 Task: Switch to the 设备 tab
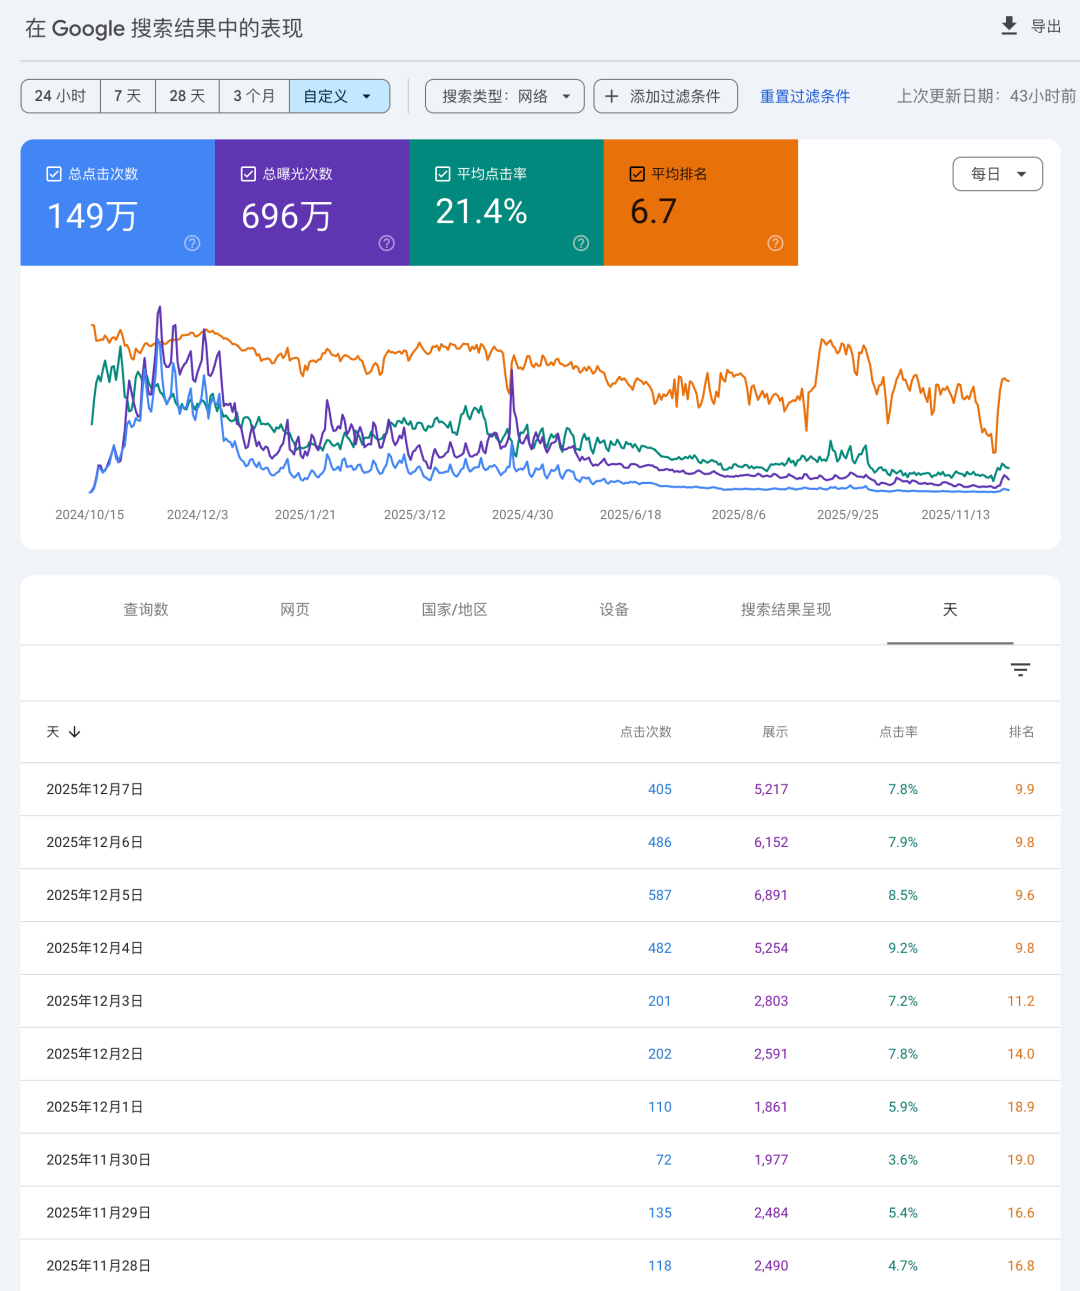pyautogui.click(x=613, y=609)
